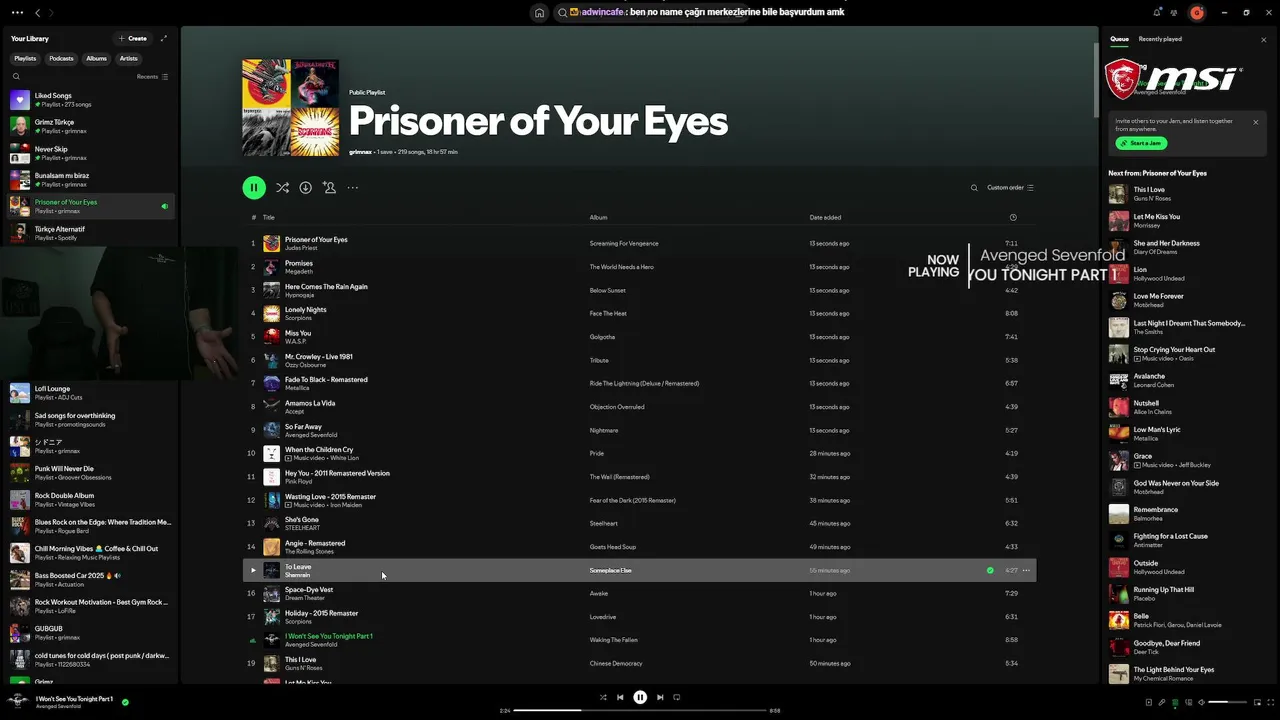Screen dimensions: 1280x720
Task: Sort tracks by duration clock column
Action: [1013, 217]
